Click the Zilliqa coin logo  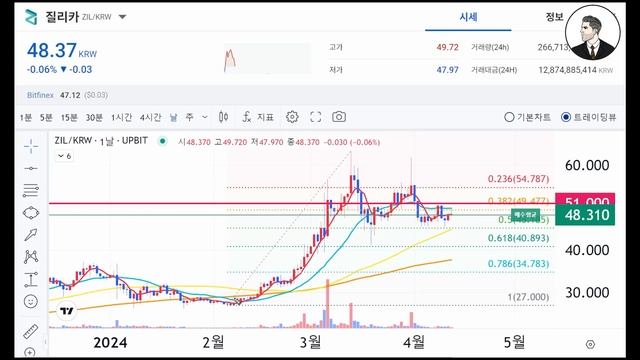31,17
